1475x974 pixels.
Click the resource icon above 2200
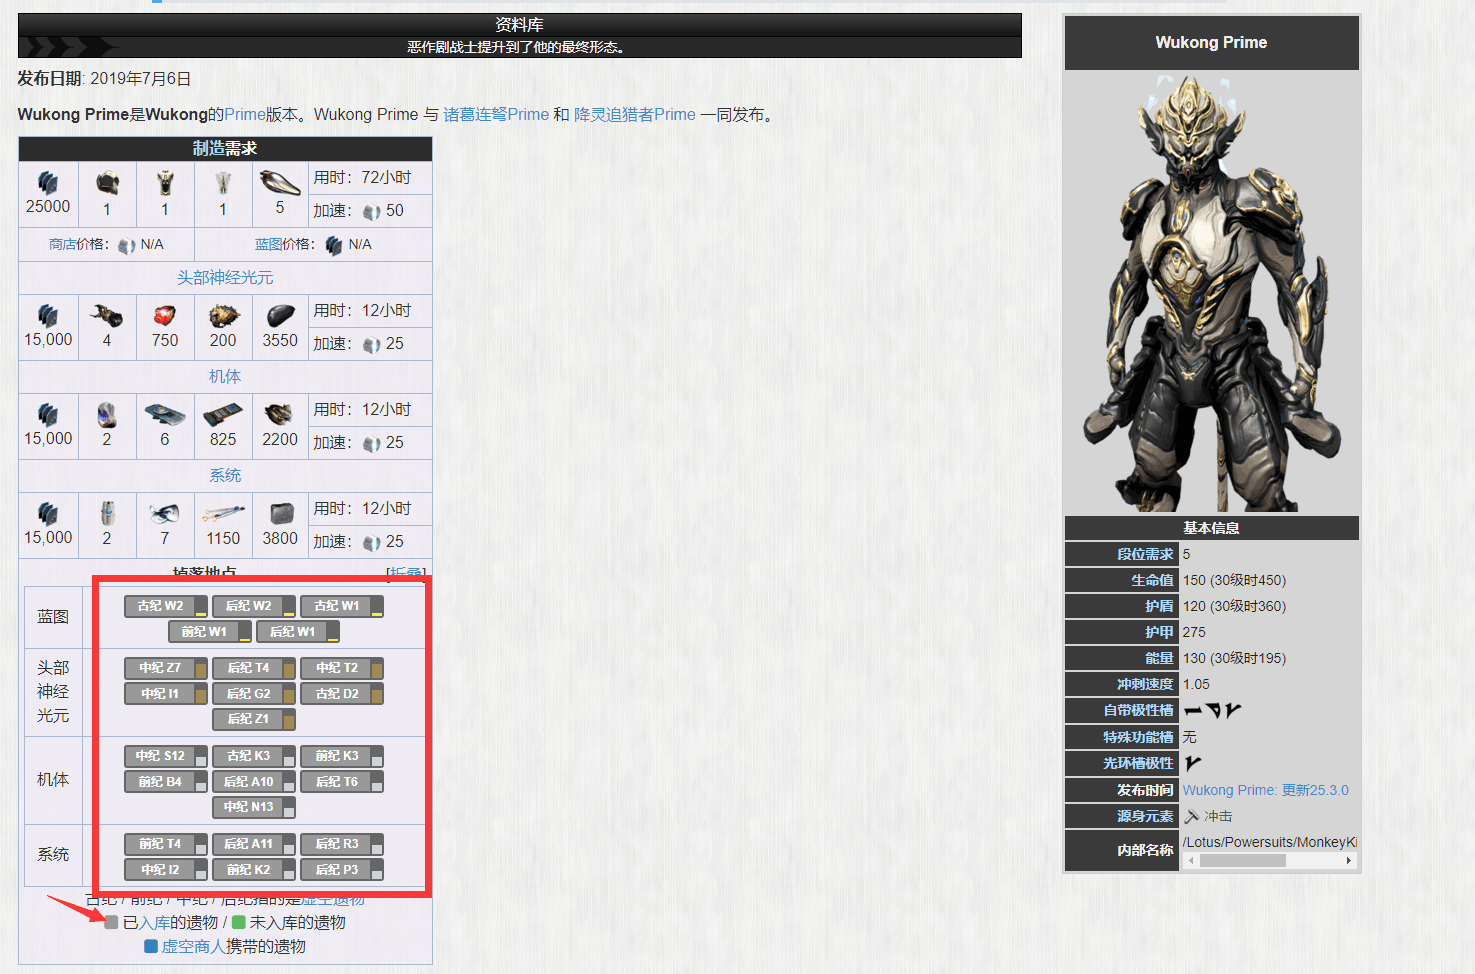click(279, 414)
